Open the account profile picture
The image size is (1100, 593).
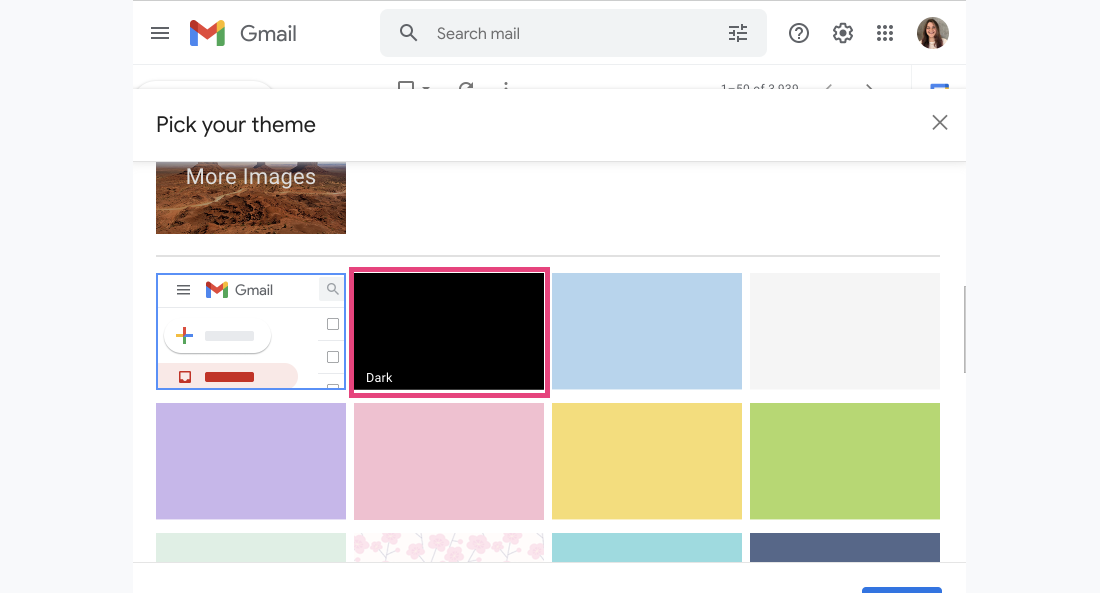932,33
